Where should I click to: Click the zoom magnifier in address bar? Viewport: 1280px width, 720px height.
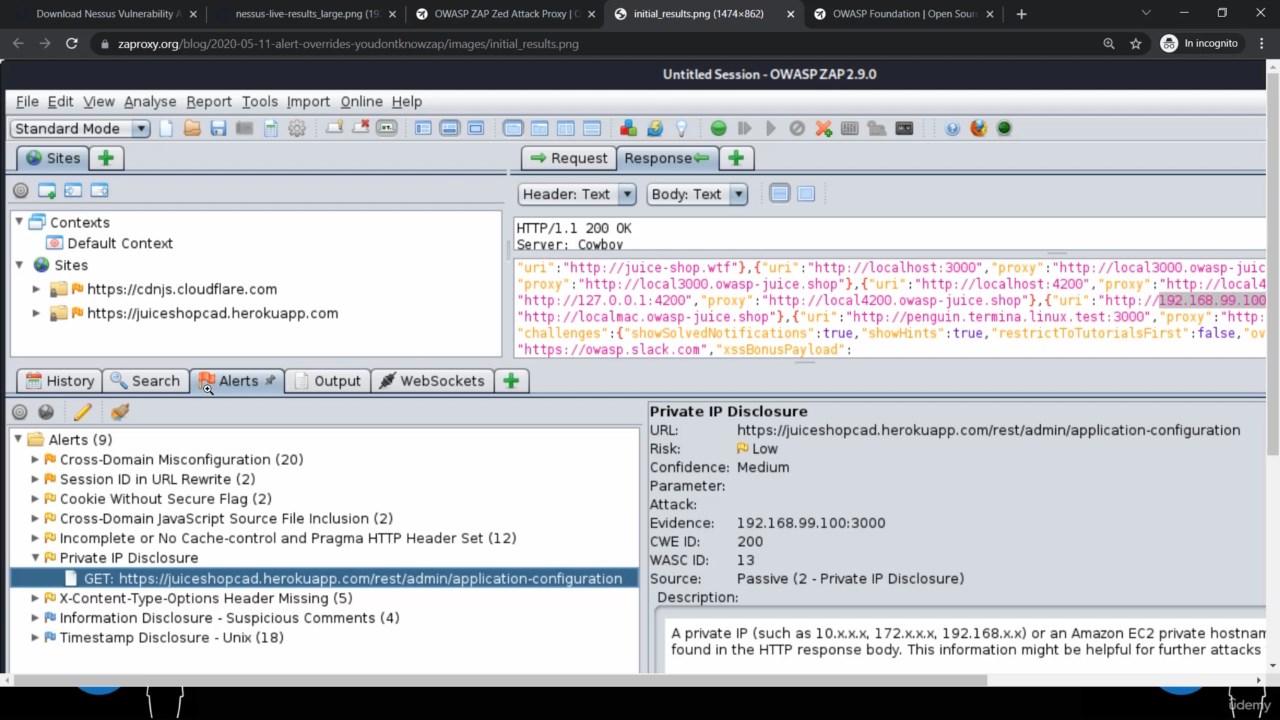[x=1109, y=44]
